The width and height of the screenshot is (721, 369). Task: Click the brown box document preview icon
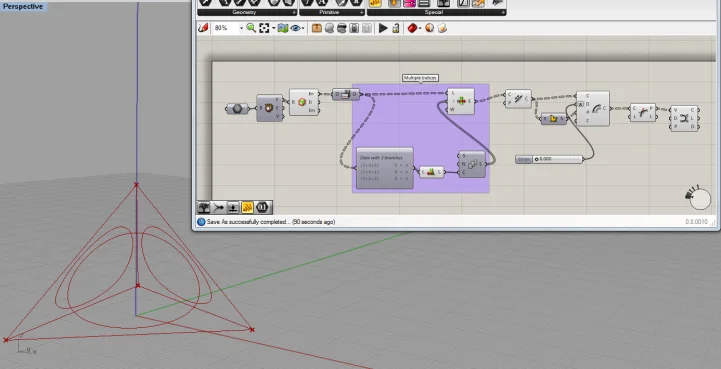317,29
